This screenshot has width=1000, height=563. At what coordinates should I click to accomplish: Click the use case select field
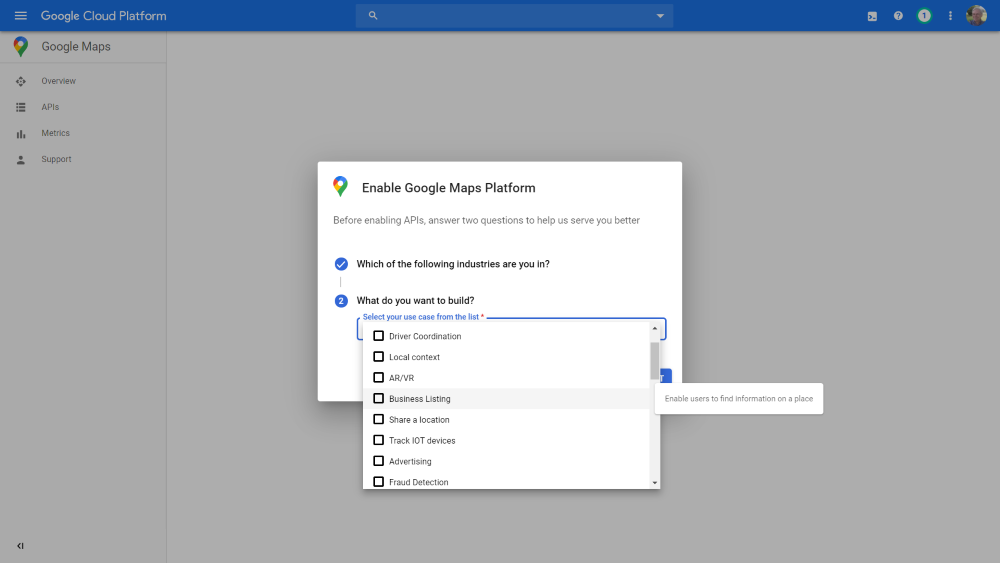point(511,328)
